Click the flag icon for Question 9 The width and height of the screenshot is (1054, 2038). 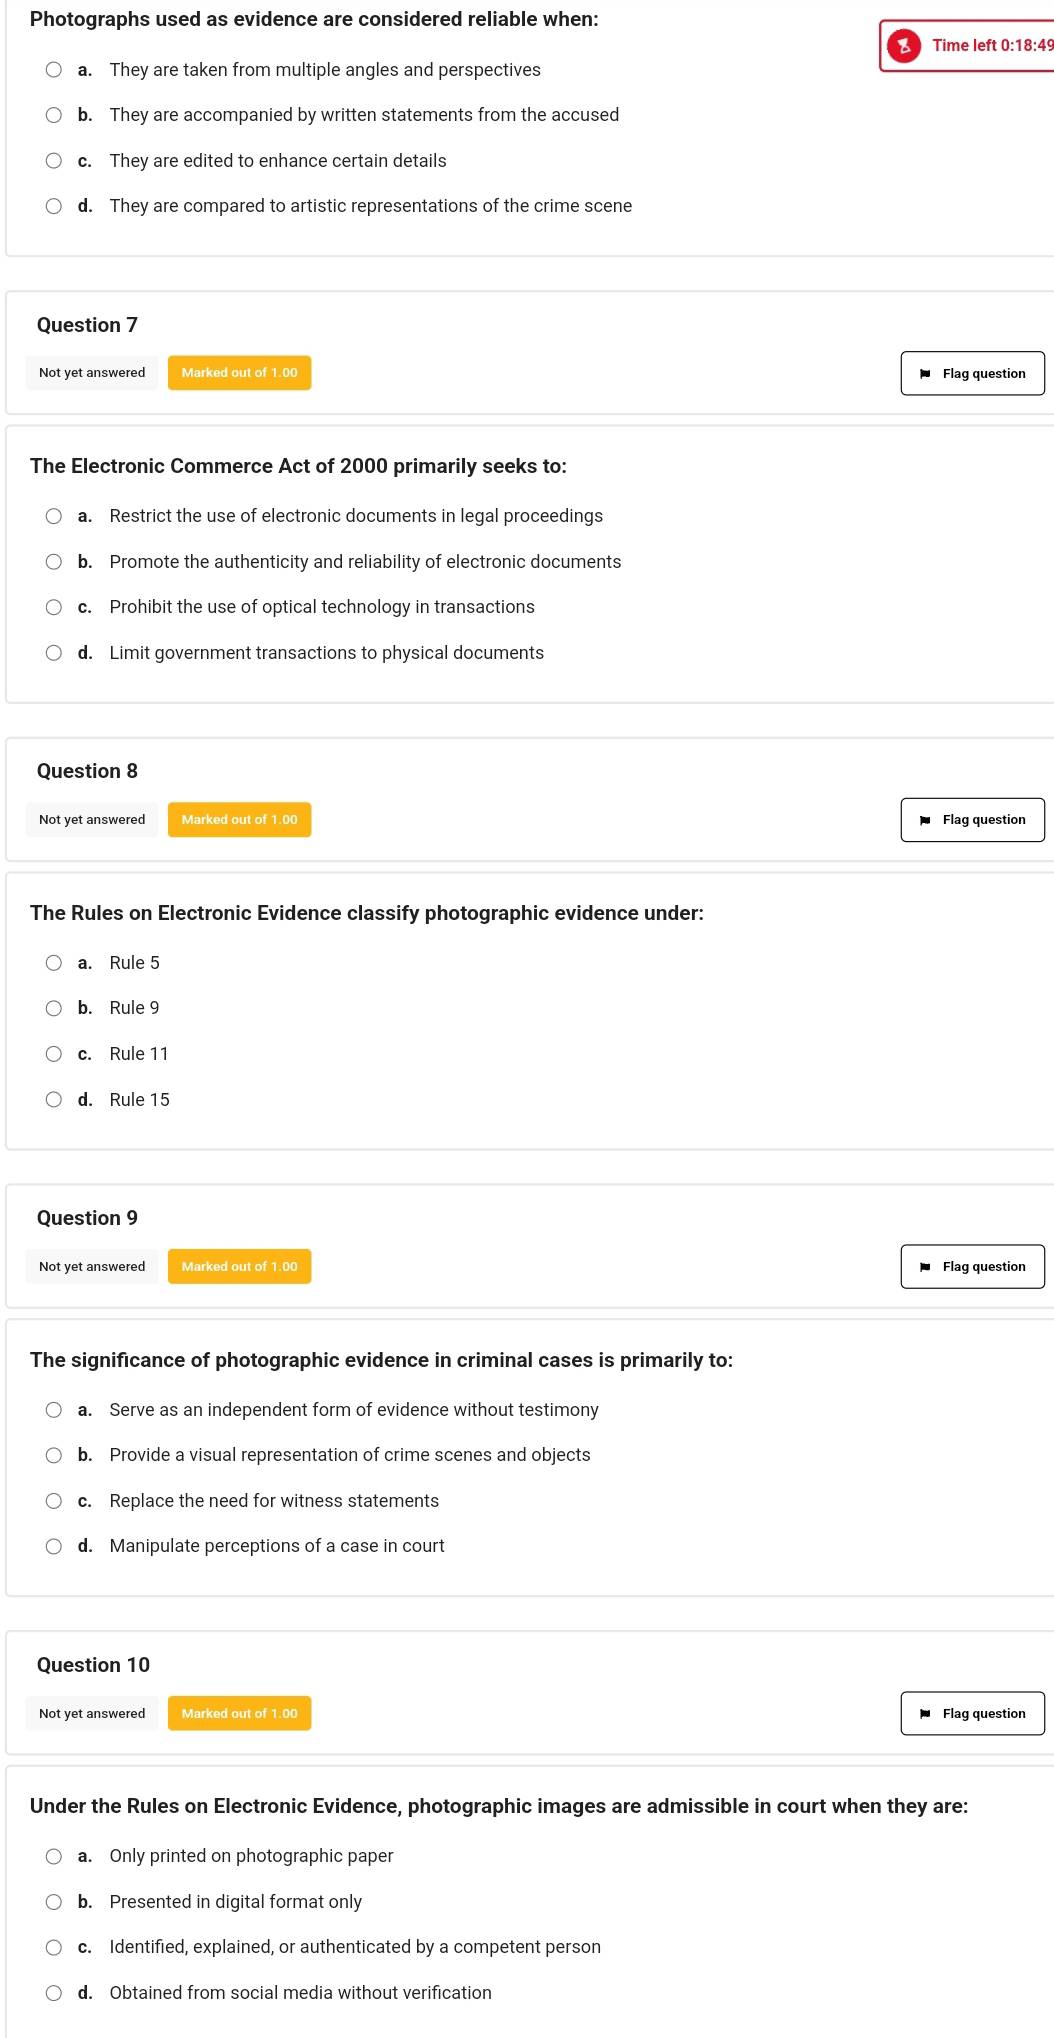pos(925,1267)
